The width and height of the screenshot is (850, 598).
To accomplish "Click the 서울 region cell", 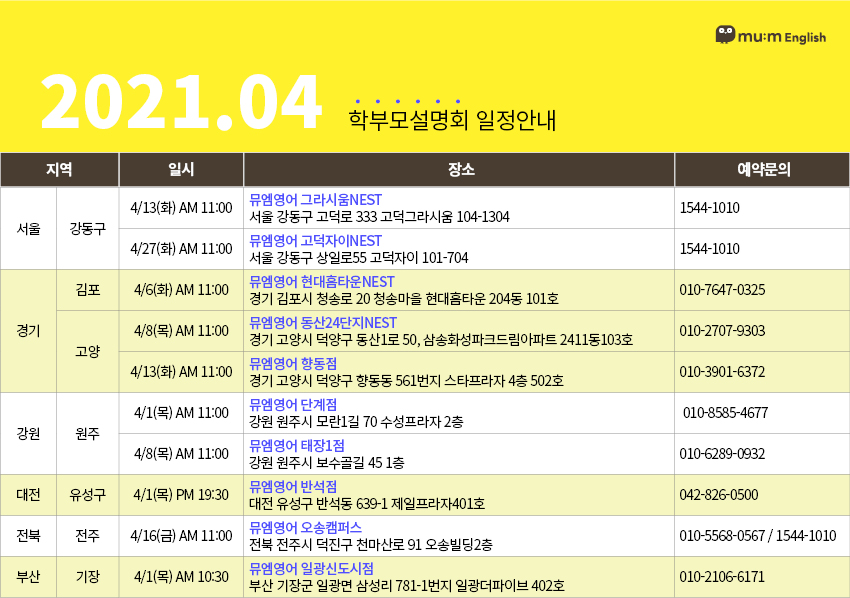I will pyautogui.click(x=28, y=229).
